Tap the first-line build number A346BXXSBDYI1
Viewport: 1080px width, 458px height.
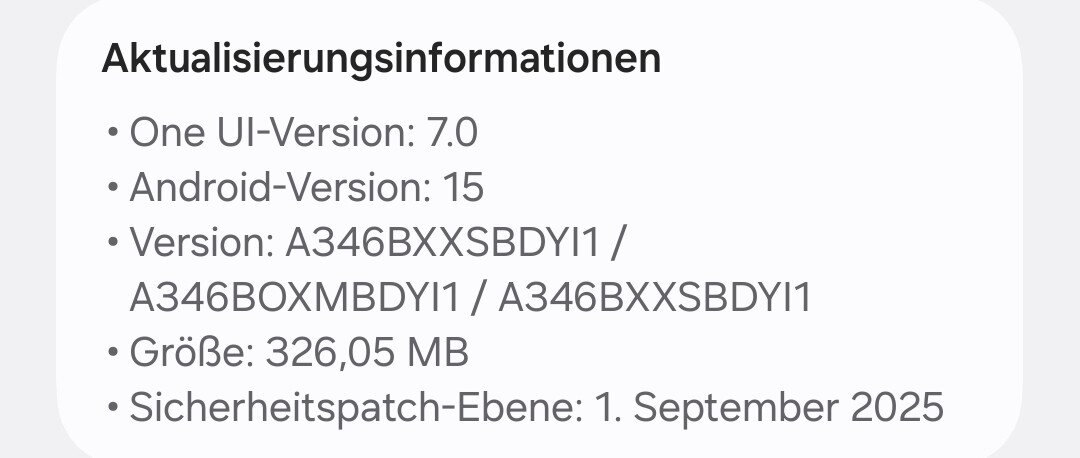click(448, 243)
